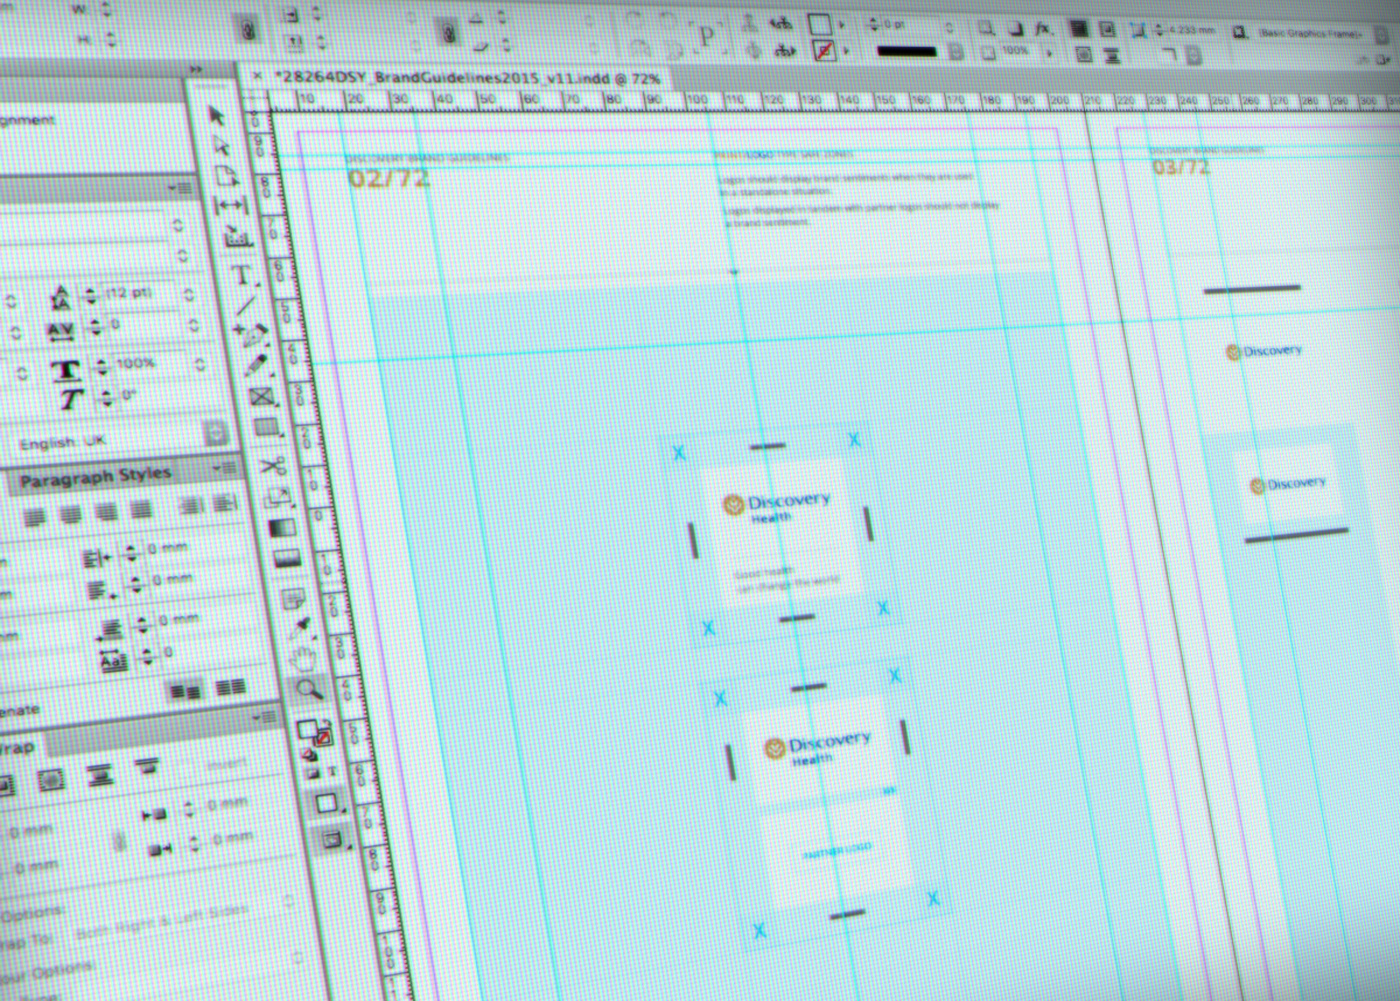Image resolution: width=1400 pixels, height=1001 pixels.
Task: Select the Page tool
Action: click(x=226, y=176)
